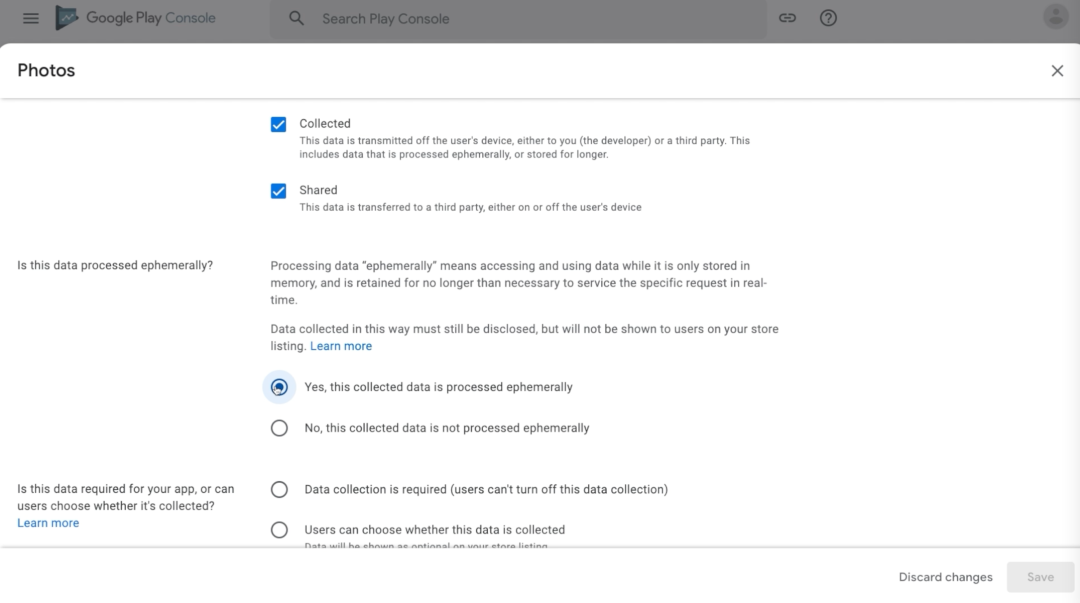Click the Photos dialog title
1080x603 pixels.
coord(46,70)
